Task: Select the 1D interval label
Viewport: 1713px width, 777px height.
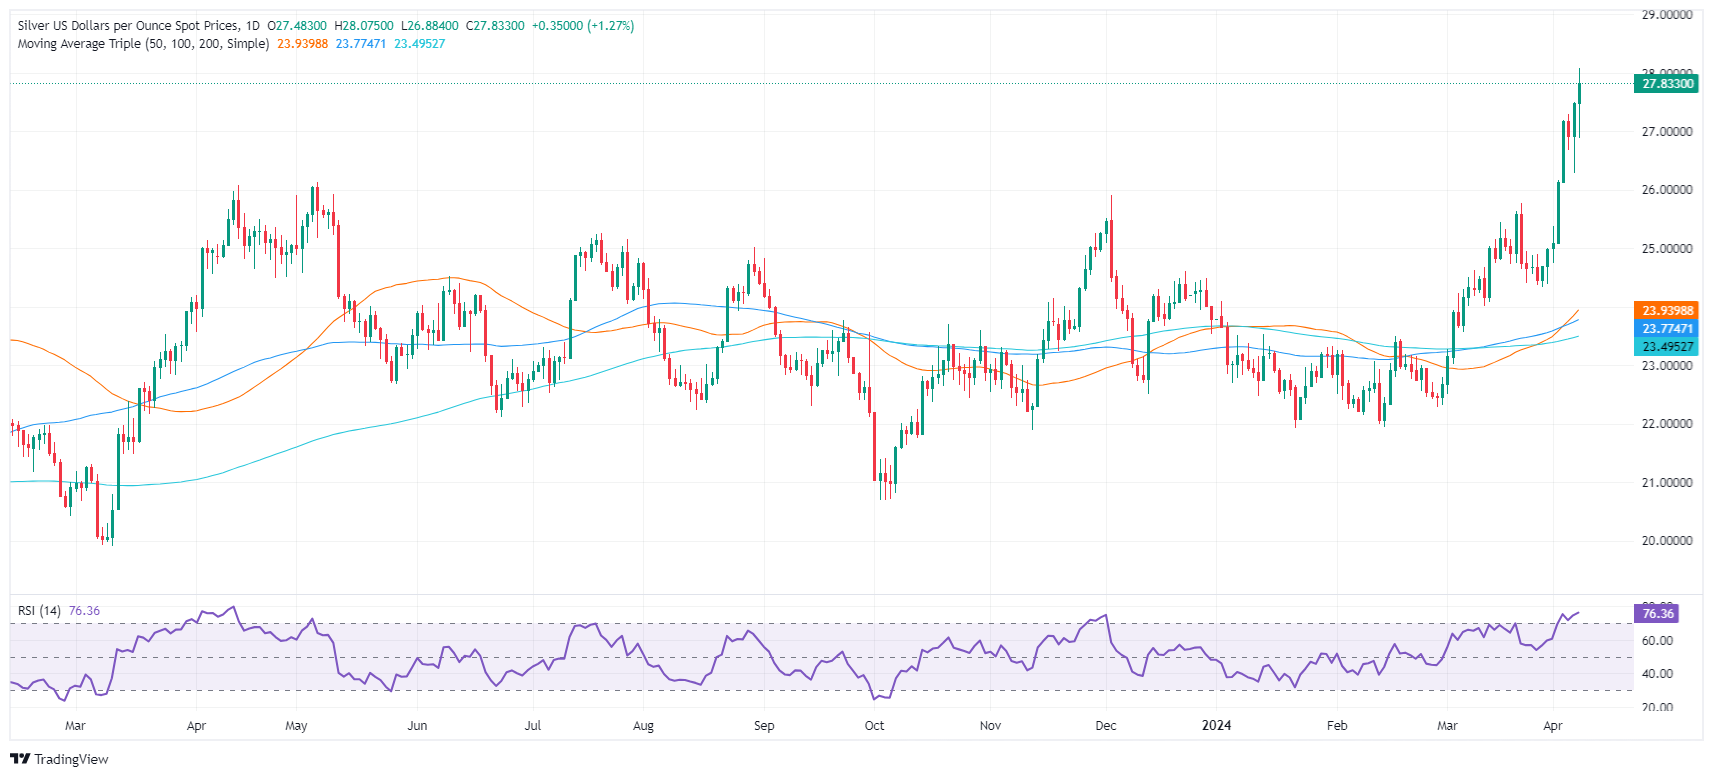Action: pyautogui.click(x=252, y=26)
